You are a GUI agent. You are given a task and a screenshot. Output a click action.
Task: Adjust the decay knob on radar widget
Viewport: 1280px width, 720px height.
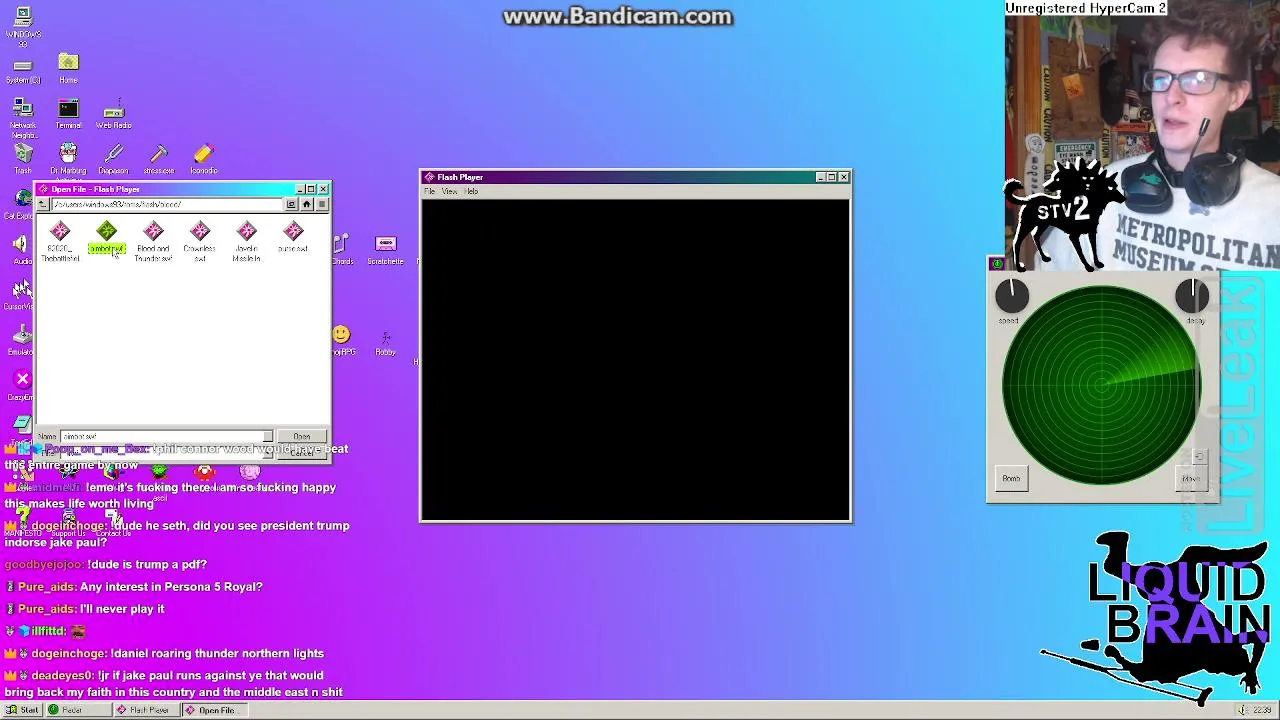[1192, 296]
